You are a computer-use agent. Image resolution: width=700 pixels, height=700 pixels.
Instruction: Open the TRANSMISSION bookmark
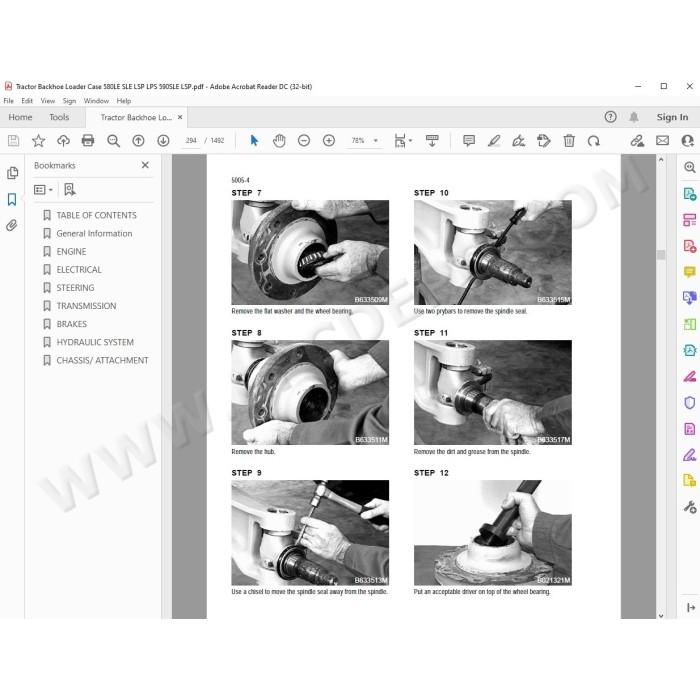pyautogui.click(x=86, y=306)
